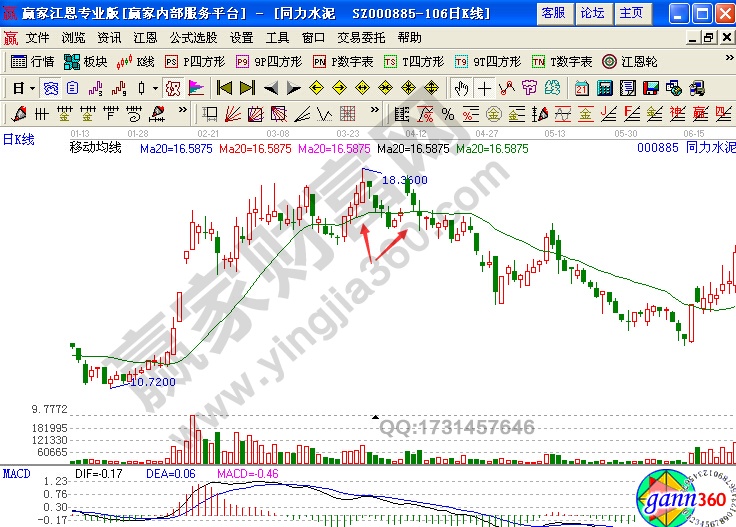
Task: Switch to K线 candlestick chart view
Action: tap(136, 61)
